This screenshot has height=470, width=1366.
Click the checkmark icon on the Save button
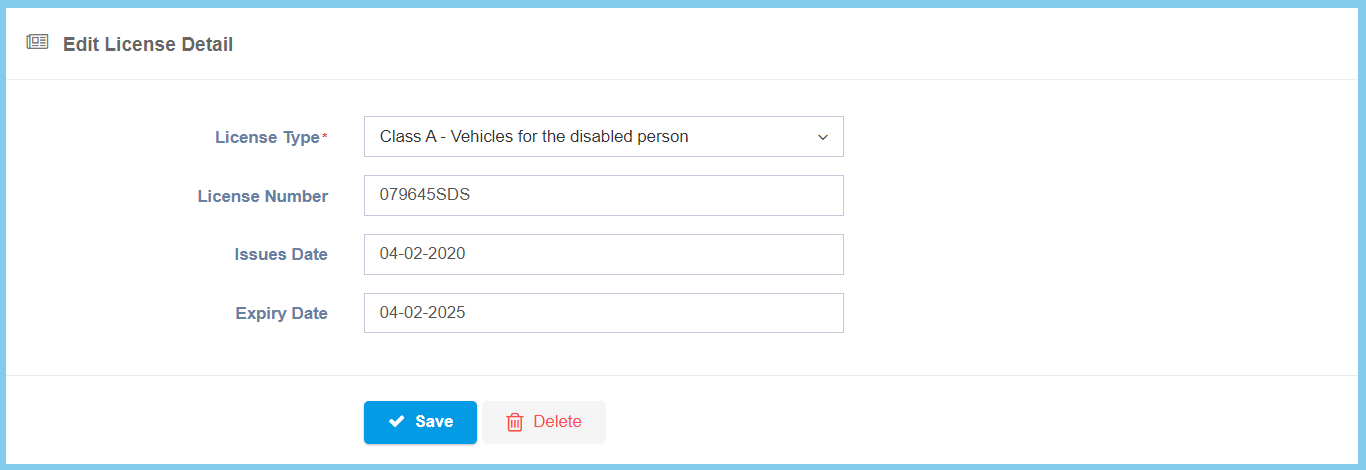[396, 422]
